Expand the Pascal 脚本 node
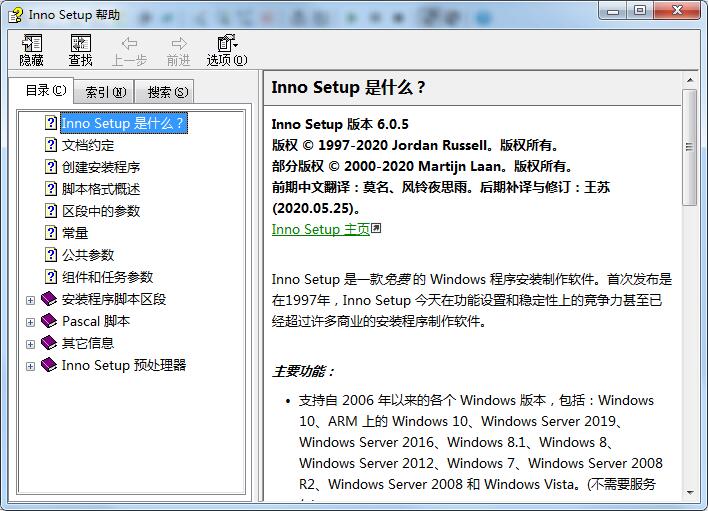Viewport: 708px width, 511px height. click(30, 322)
